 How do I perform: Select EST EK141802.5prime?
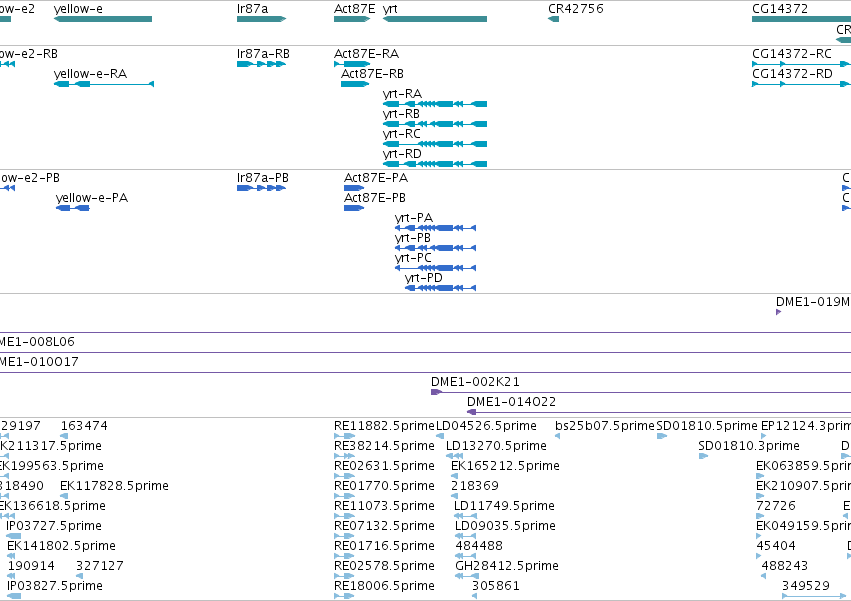click(x=61, y=546)
